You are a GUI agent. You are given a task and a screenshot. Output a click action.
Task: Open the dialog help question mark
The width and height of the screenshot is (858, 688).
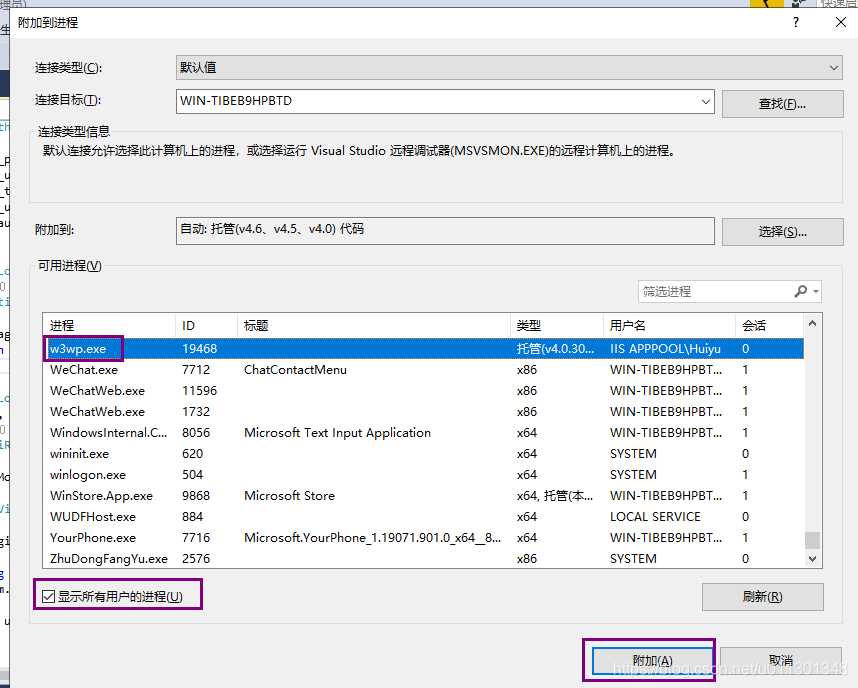[x=795, y=22]
